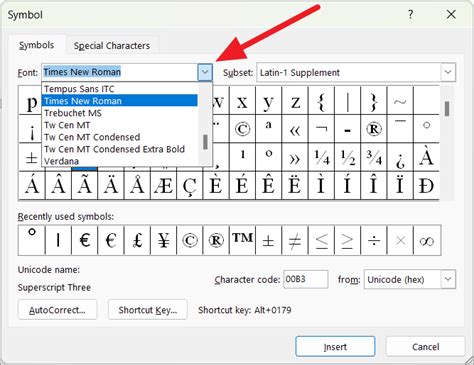Screen dimensions: 474x365
Task: Click the help question mark button
Action: pyautogui.click(x=410, y=14)
